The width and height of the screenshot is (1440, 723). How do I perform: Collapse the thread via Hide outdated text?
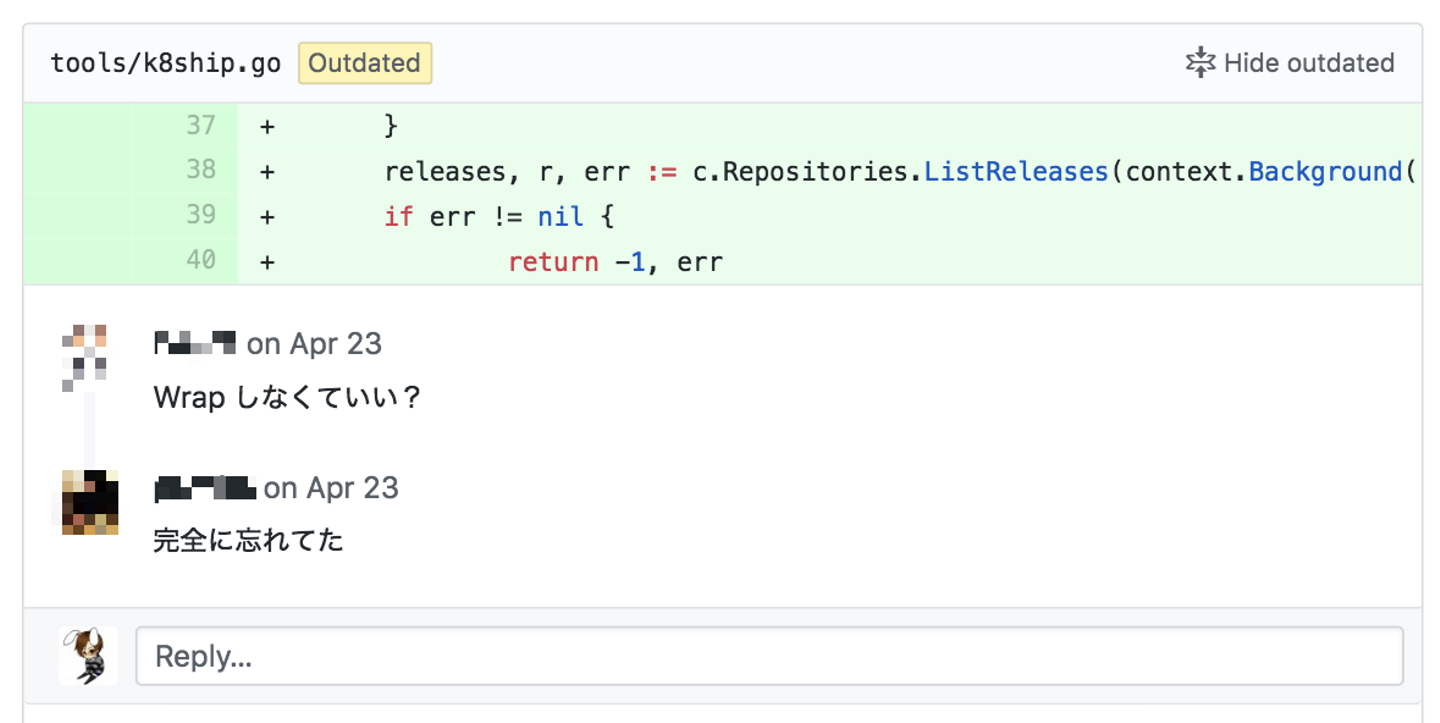(1308, 63)
